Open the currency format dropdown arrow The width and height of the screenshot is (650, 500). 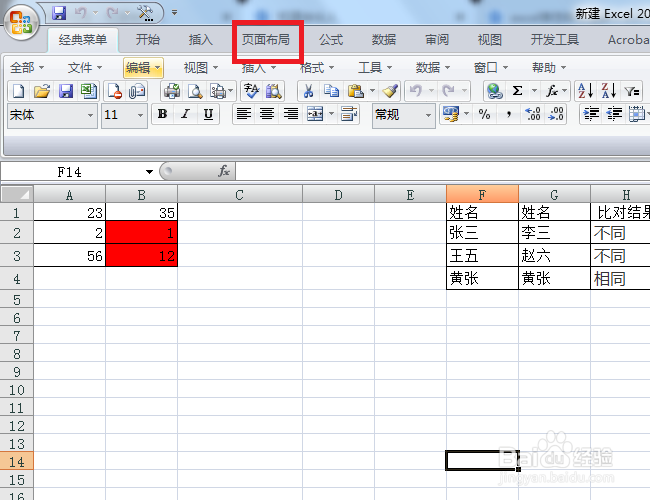pos(466,114)
